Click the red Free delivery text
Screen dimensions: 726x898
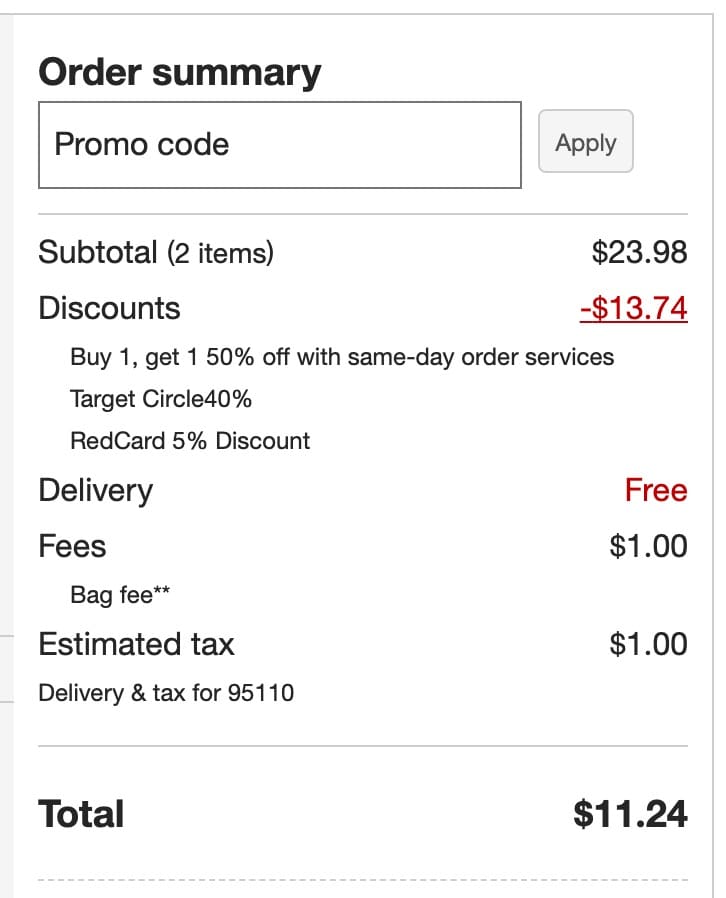point(655,490)
